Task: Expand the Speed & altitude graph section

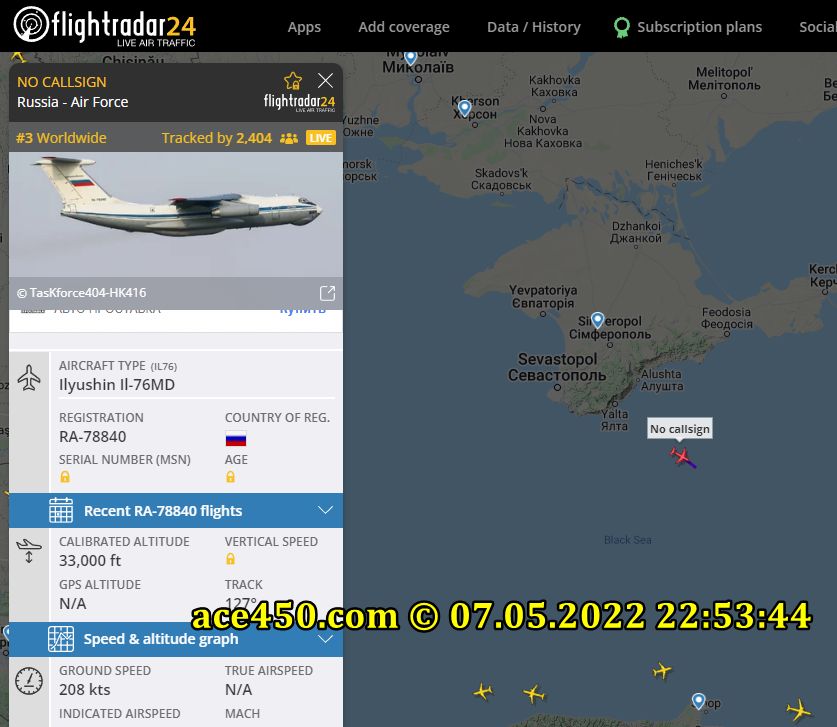Action: point(176,639)
